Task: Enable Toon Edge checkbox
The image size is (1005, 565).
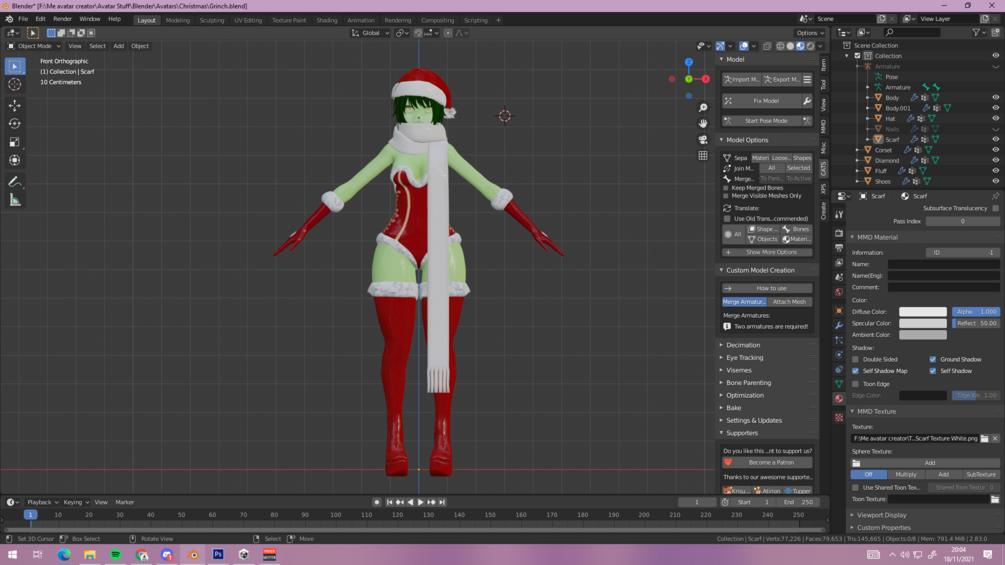Action: 856,384
